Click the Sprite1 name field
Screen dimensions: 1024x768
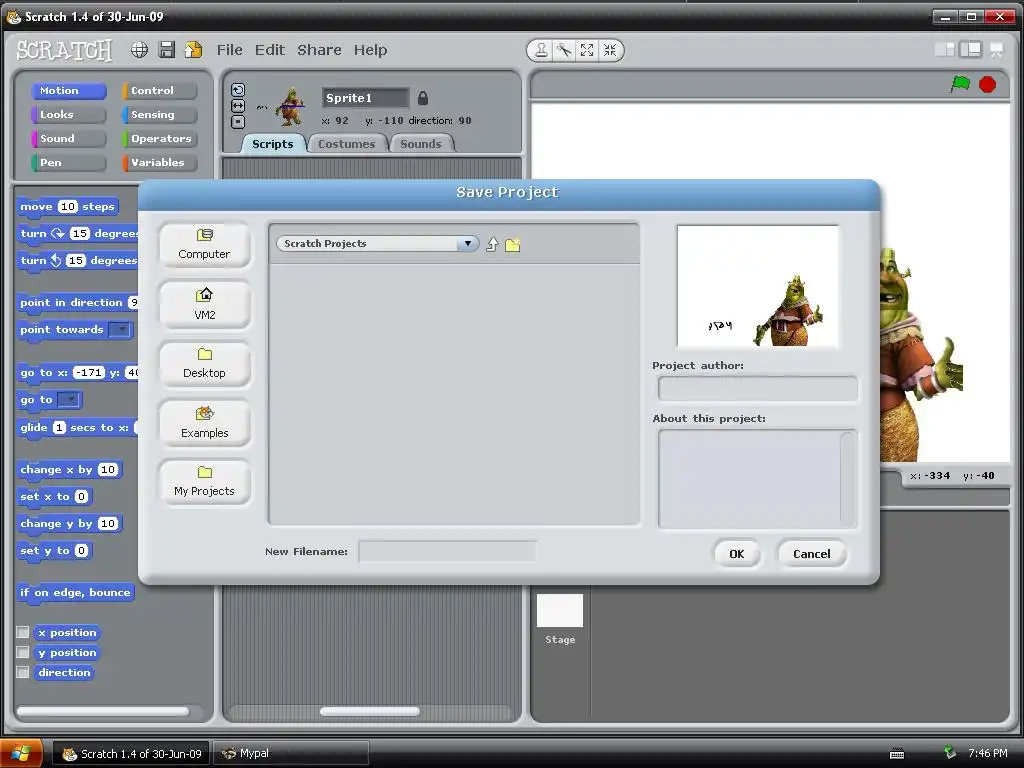coord(366,98)
